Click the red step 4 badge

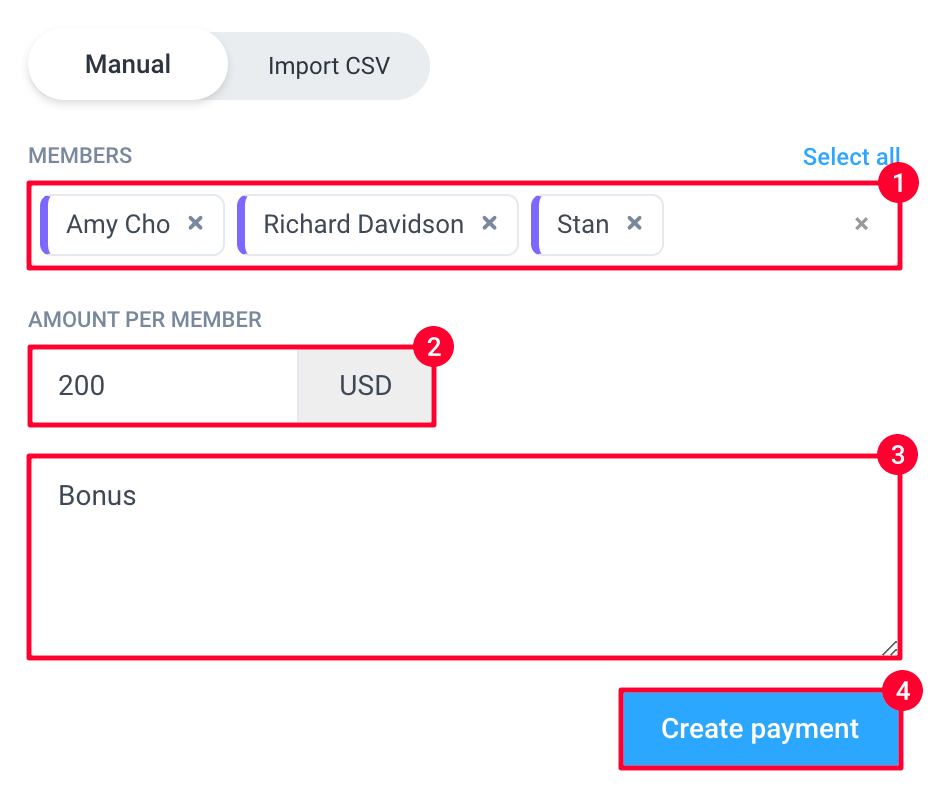902,691
